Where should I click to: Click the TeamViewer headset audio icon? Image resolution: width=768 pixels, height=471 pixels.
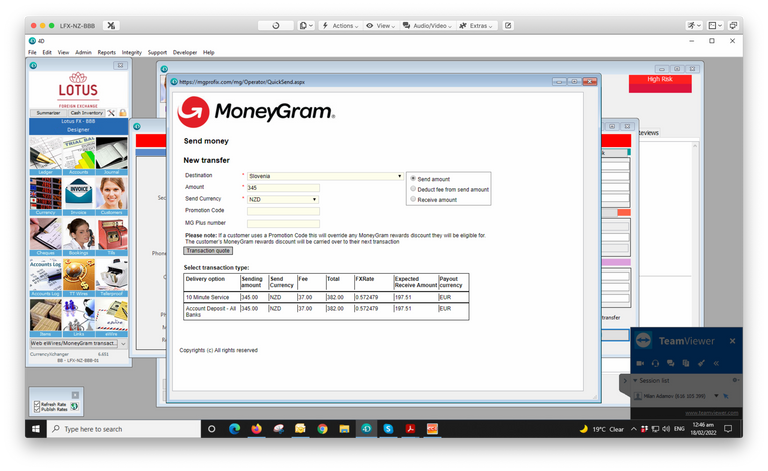[655, 363]
